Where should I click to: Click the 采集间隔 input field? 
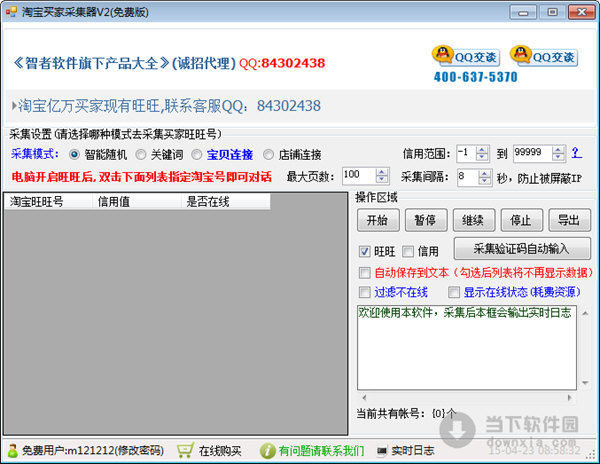point(468,177)
